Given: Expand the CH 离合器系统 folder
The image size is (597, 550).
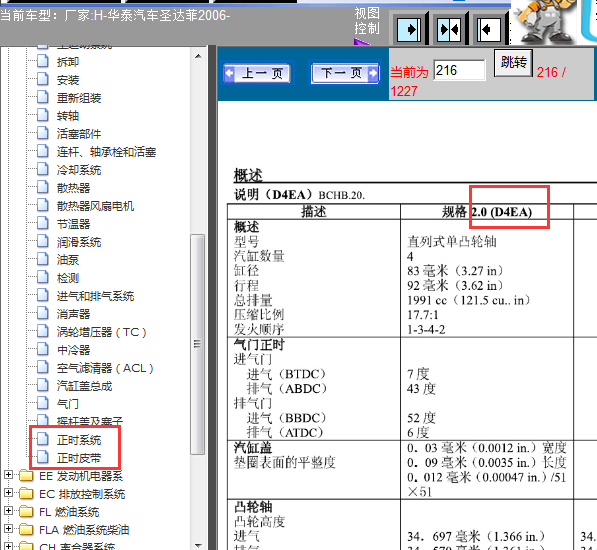Looking at the screenshot, I should 8,547.
